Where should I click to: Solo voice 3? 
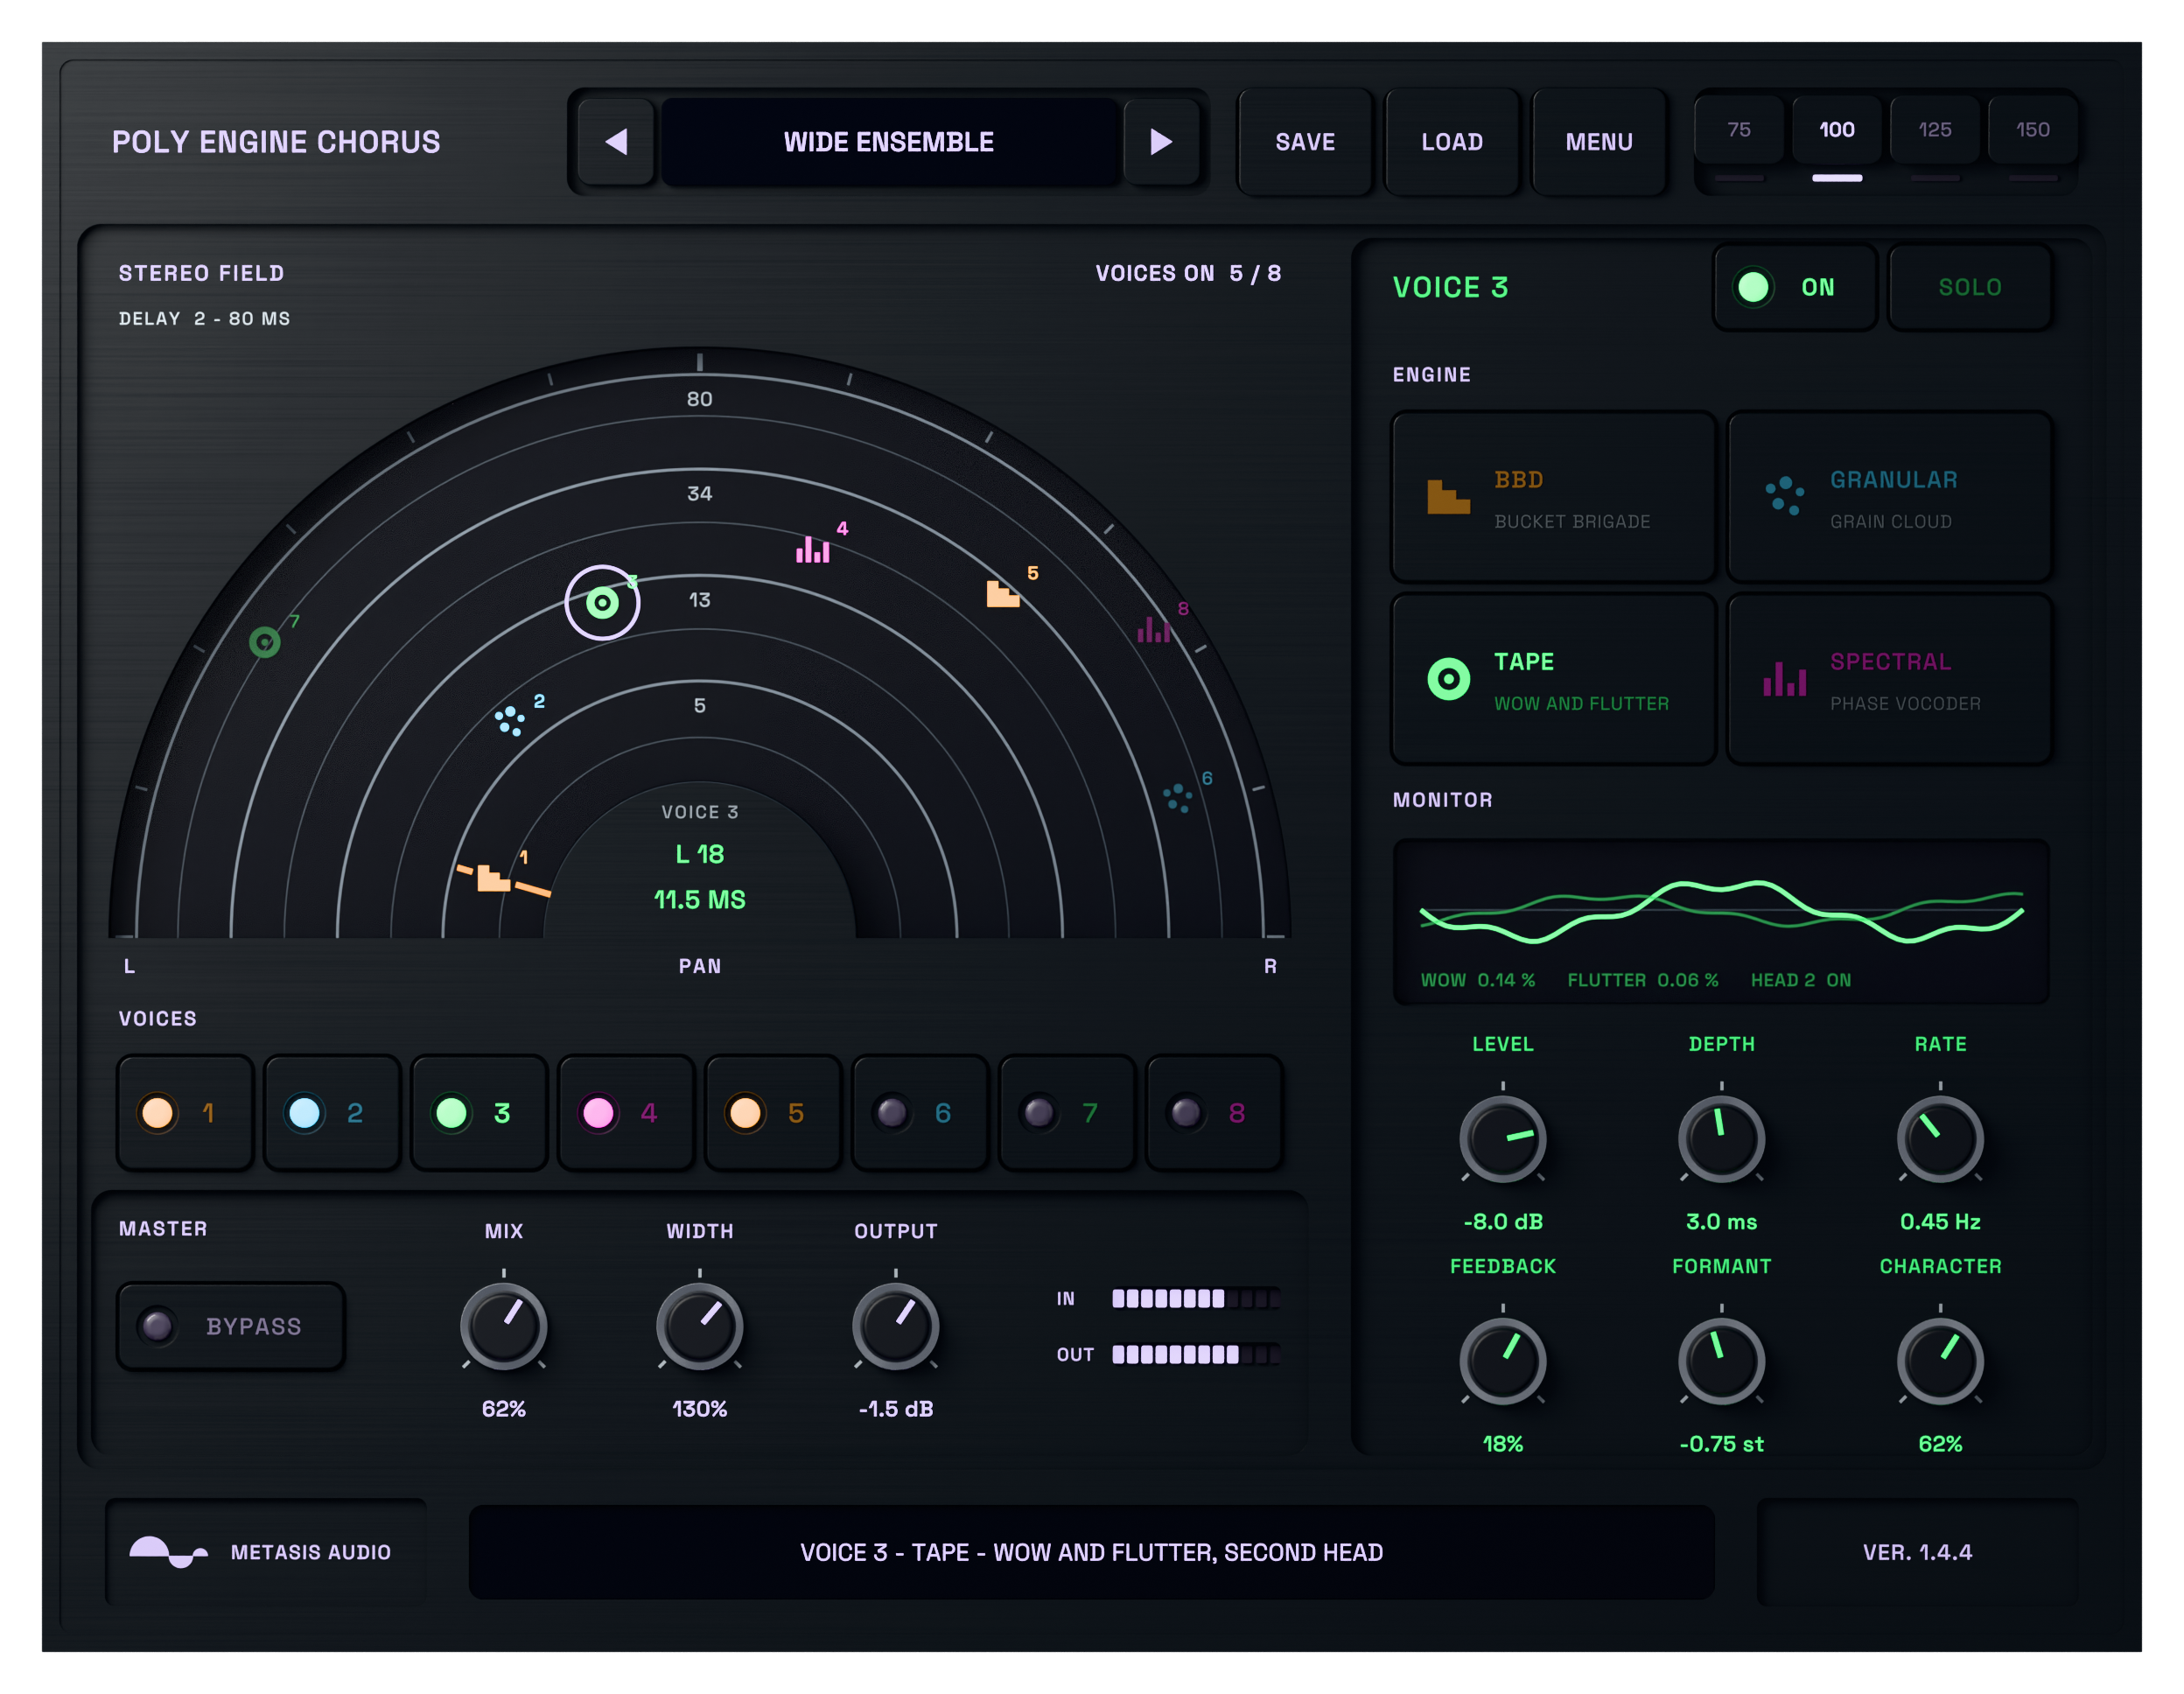click(1969, 287)
